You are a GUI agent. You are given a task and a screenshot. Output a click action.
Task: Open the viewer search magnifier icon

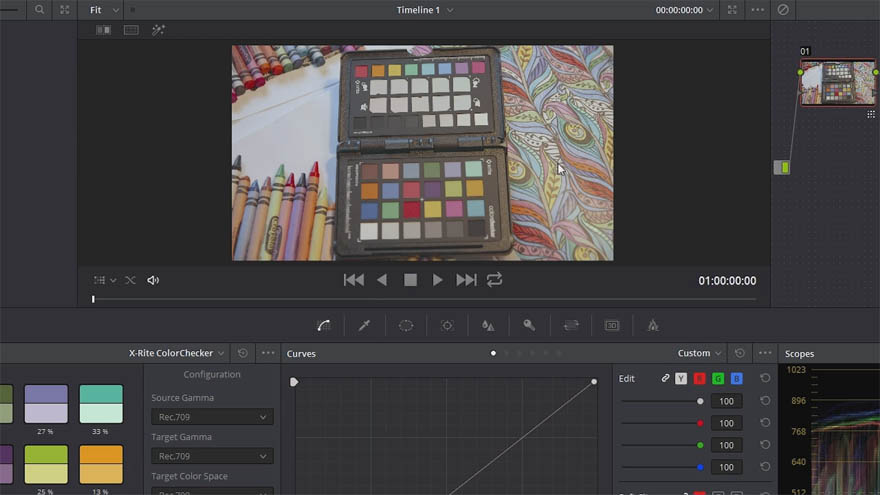(x=39, y=10)
